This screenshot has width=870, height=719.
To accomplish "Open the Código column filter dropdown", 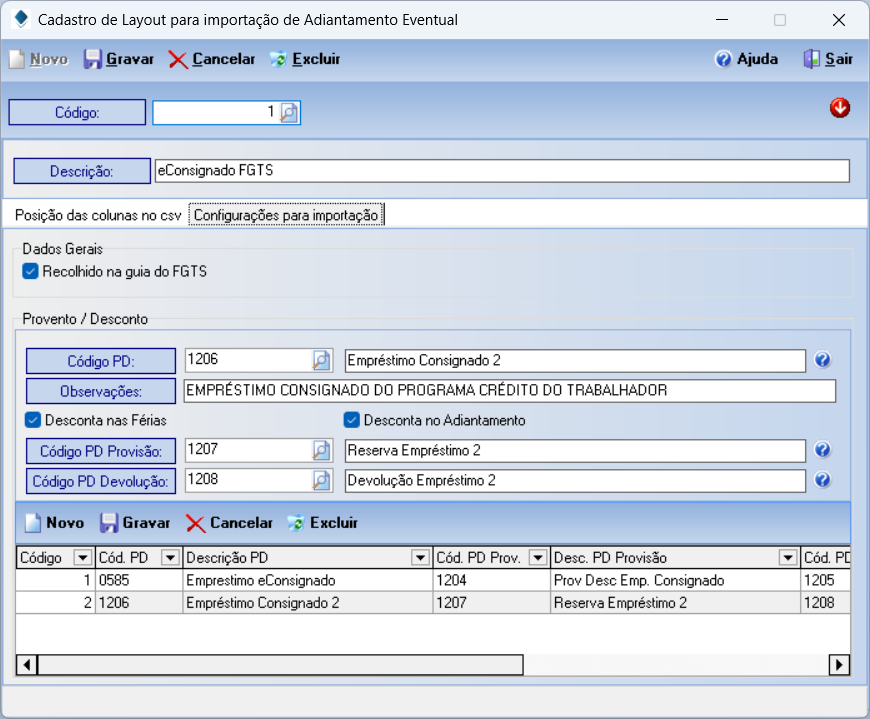I will (x=82, y=557).
